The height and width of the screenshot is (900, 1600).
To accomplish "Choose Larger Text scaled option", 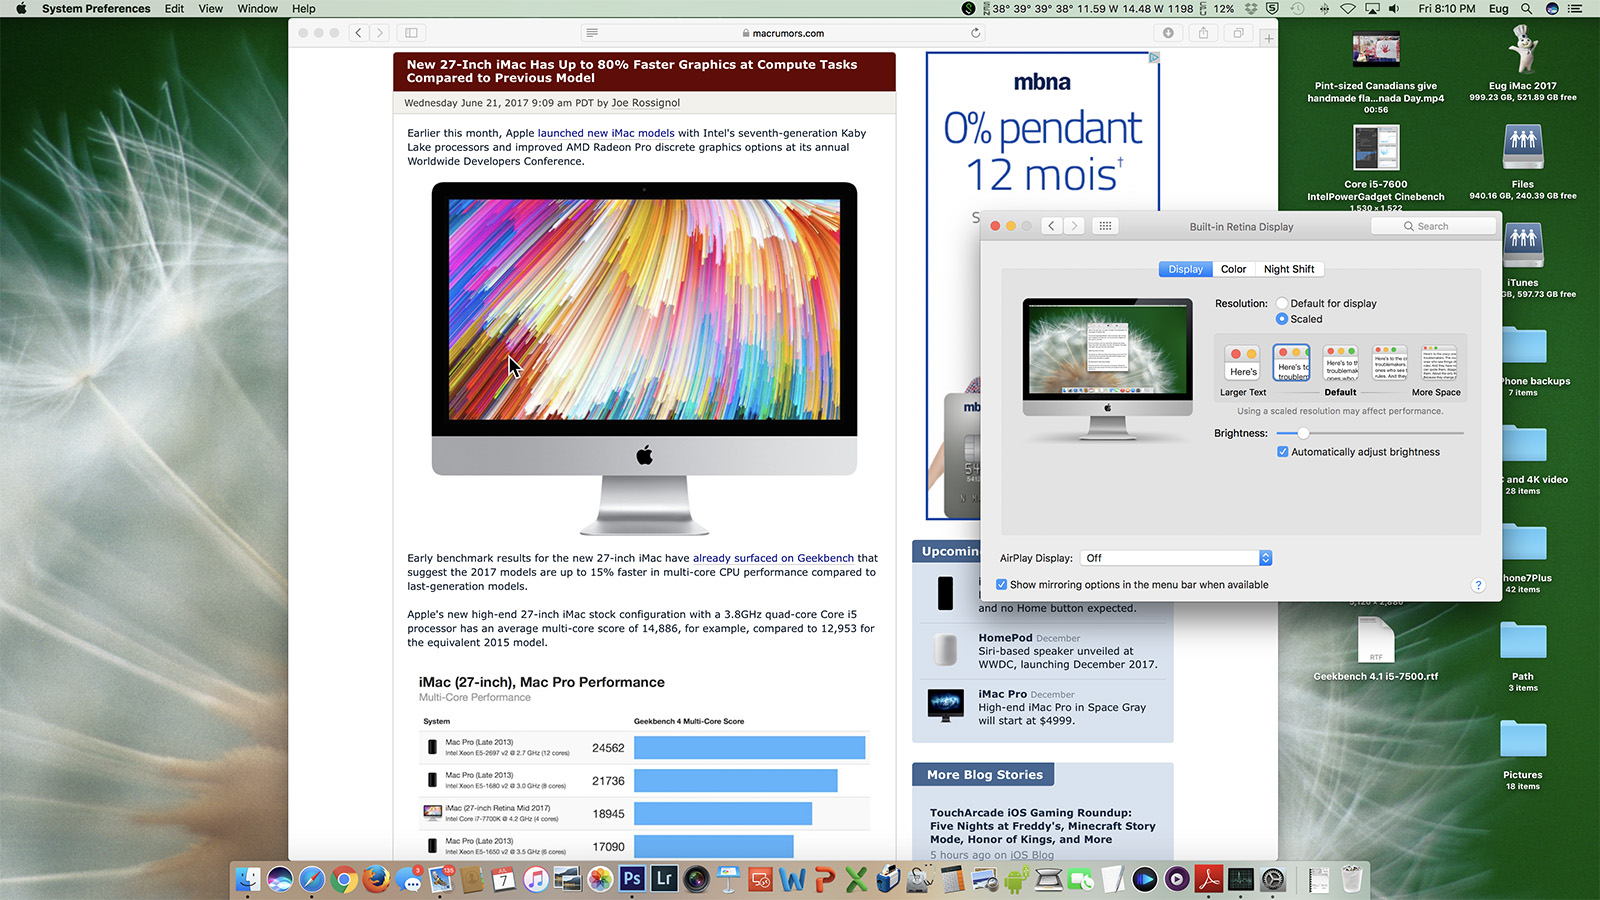I will [1243, 361].
